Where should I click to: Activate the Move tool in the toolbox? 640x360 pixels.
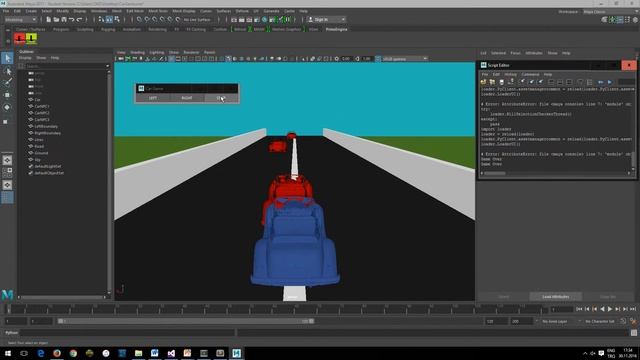pyautogui.click(x=7, y=95)
